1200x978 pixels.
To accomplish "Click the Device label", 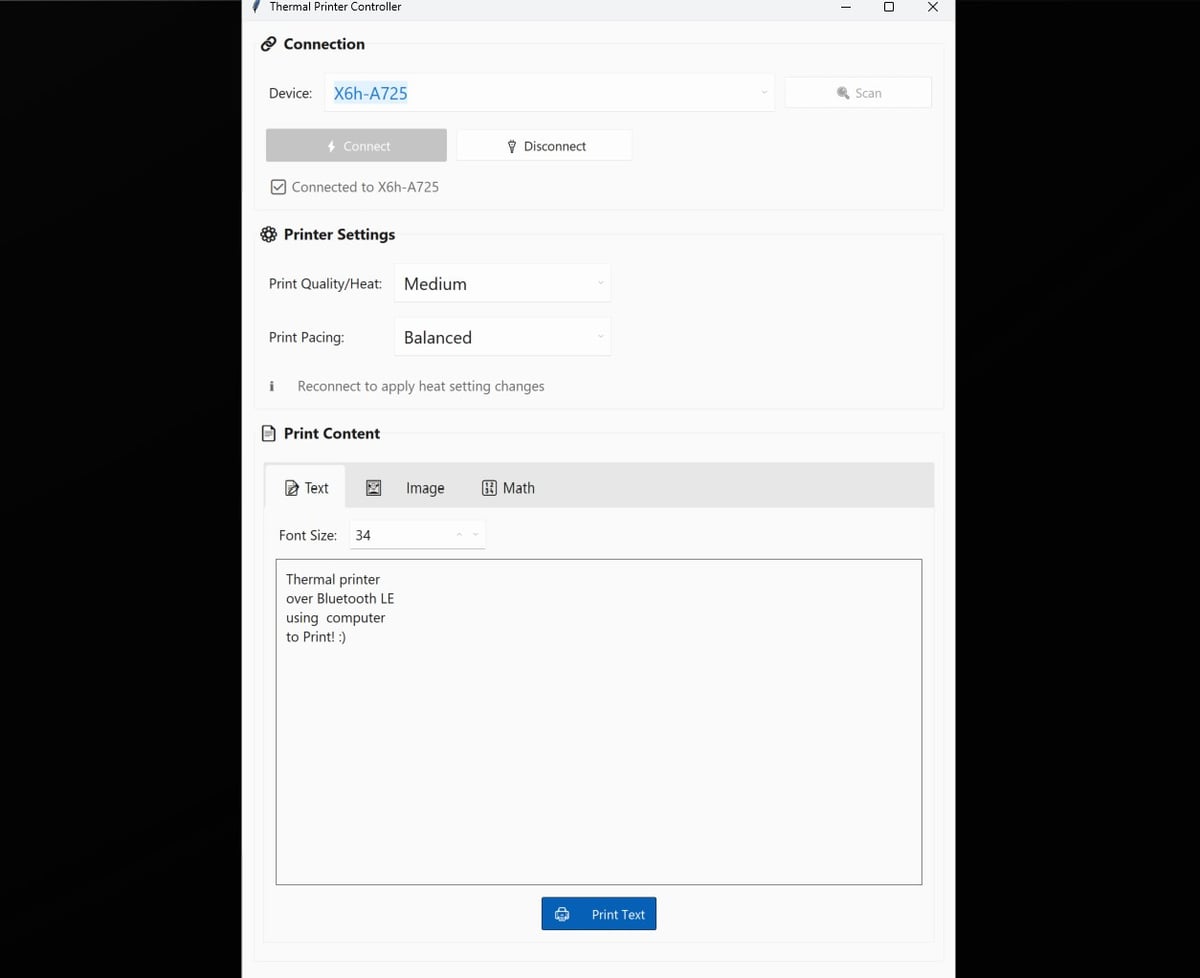I will pyautogui.click(x=290, y=93).
